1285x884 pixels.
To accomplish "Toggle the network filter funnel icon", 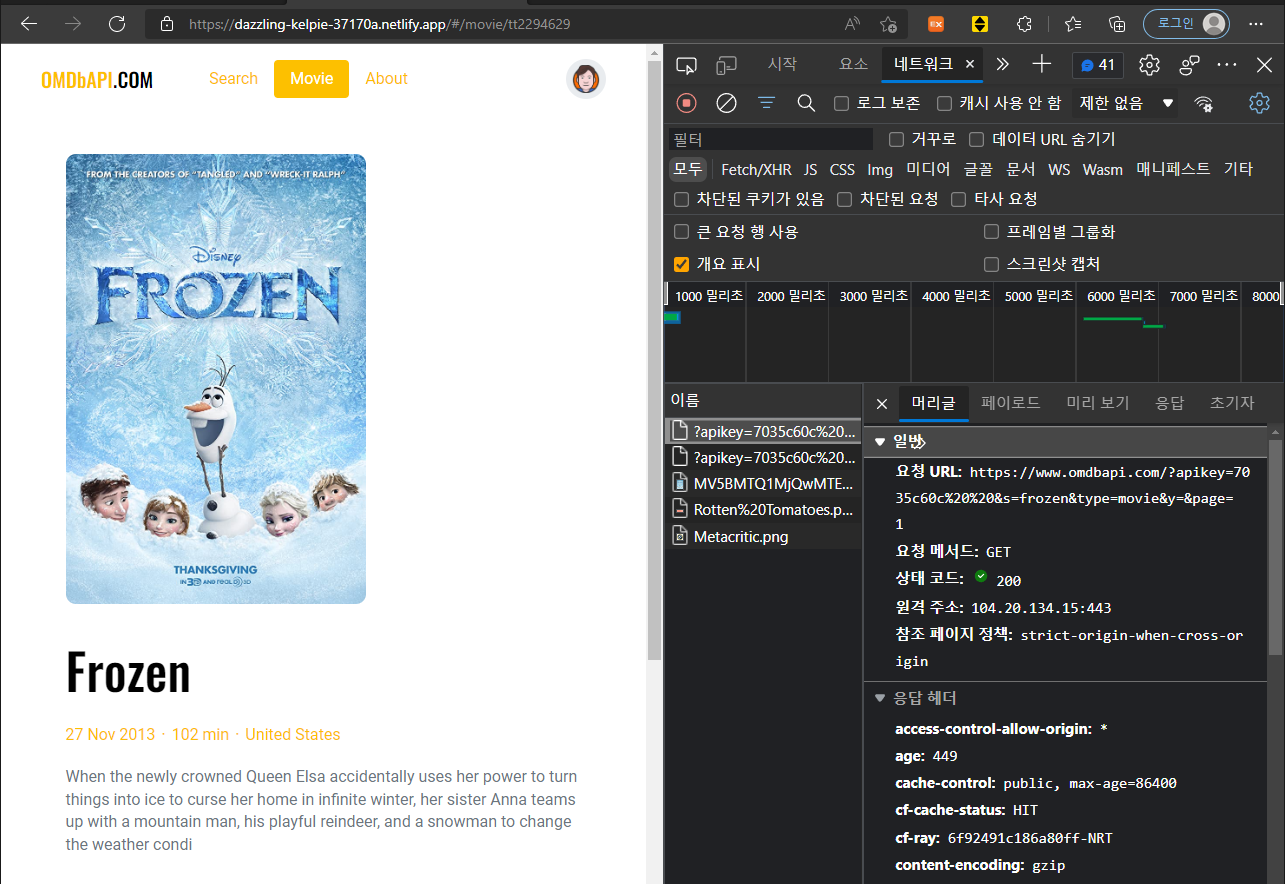I will pos(767,103).
